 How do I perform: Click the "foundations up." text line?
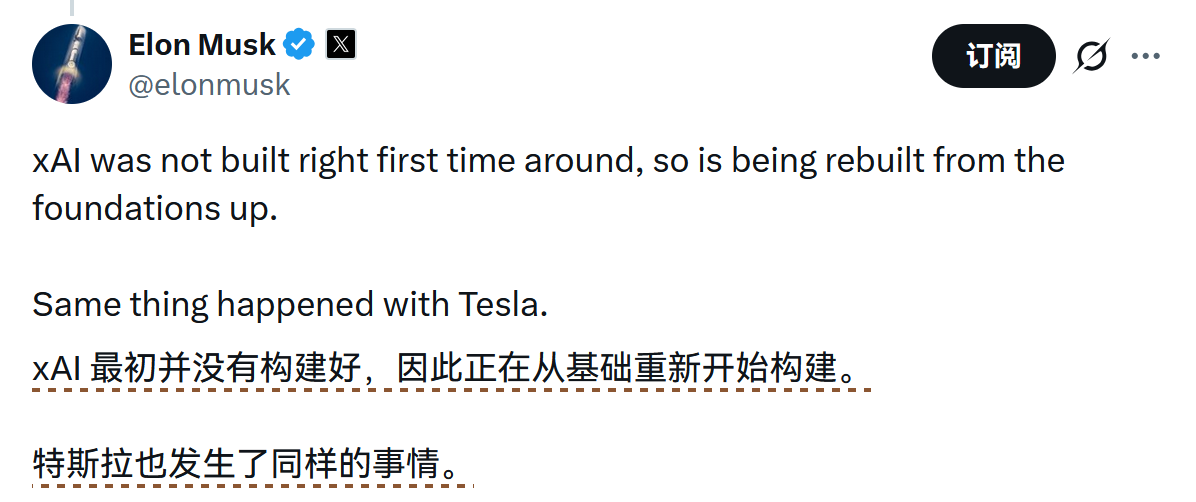(154, 209)
